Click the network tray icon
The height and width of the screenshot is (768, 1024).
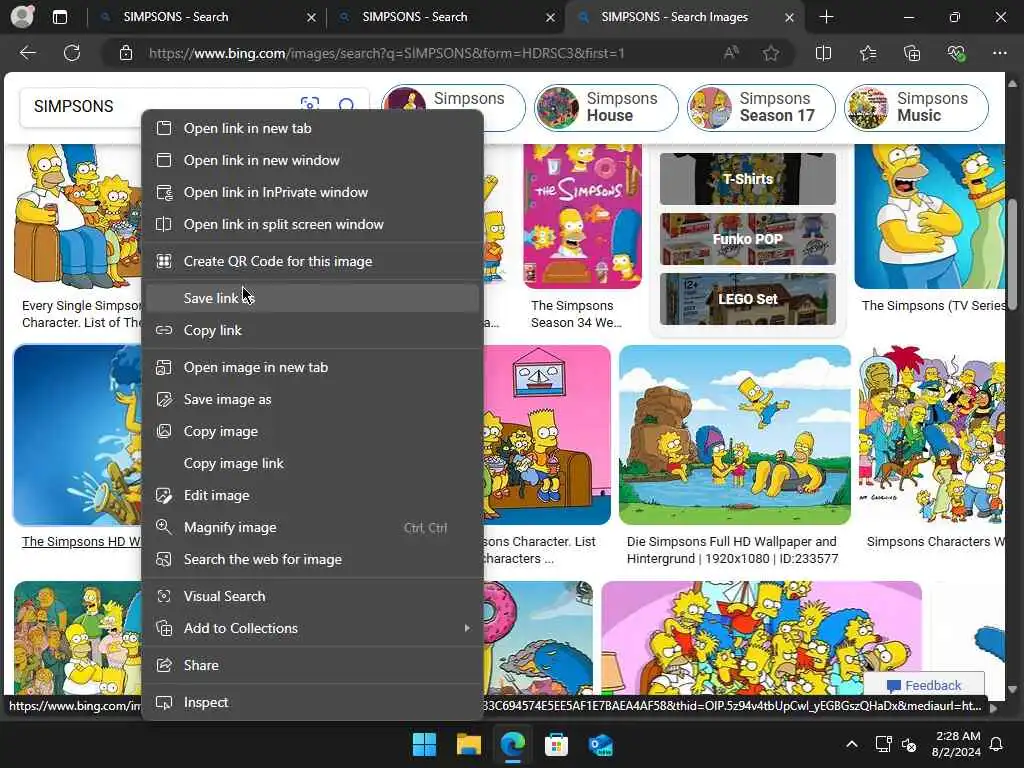(x=883, y=744)
